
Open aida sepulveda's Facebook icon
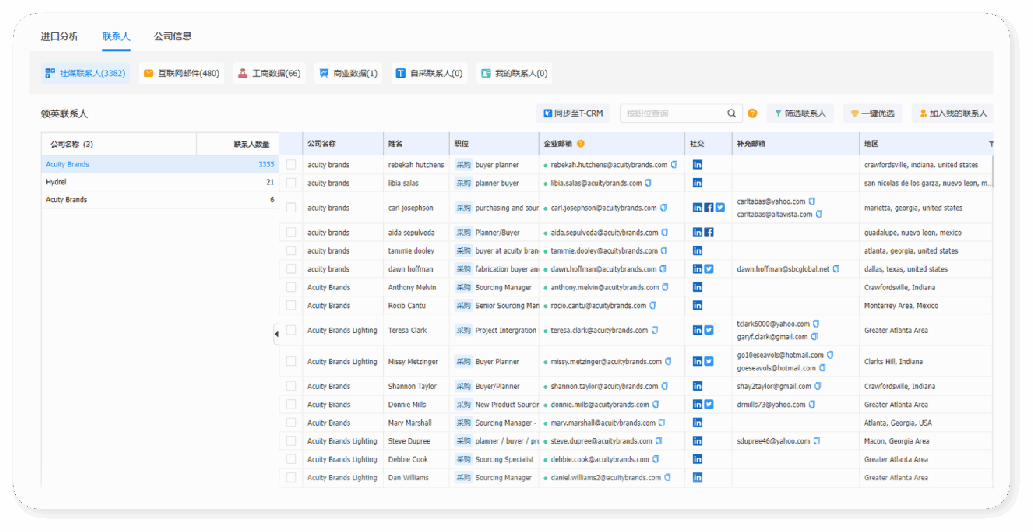[x=709, y=233]
